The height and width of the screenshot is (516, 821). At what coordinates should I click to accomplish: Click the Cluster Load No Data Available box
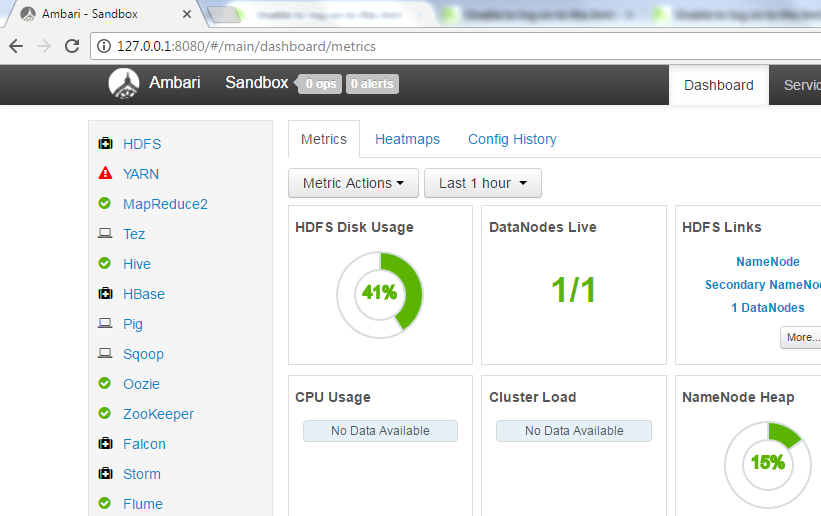tap(574, 431)
